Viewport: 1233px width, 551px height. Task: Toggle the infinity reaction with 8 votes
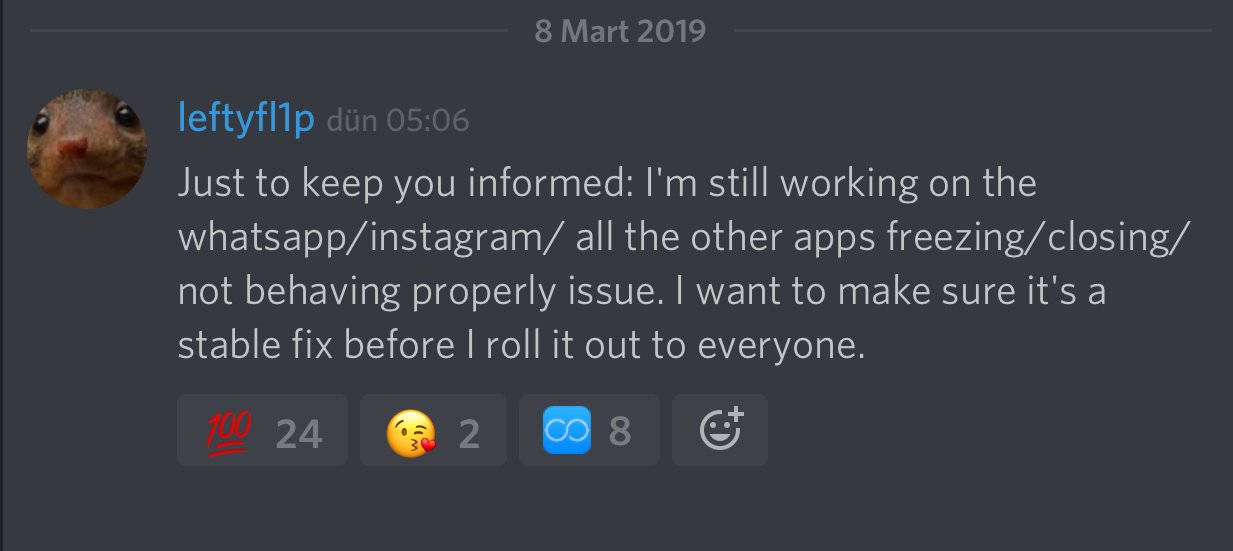click(589, 431)
